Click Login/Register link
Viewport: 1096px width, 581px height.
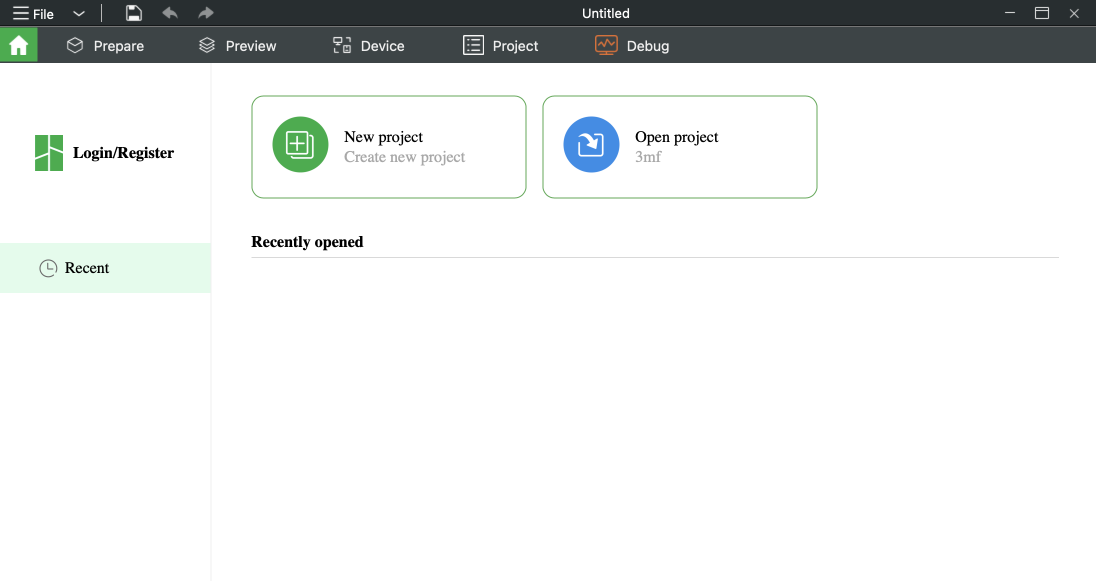point(123,153)
